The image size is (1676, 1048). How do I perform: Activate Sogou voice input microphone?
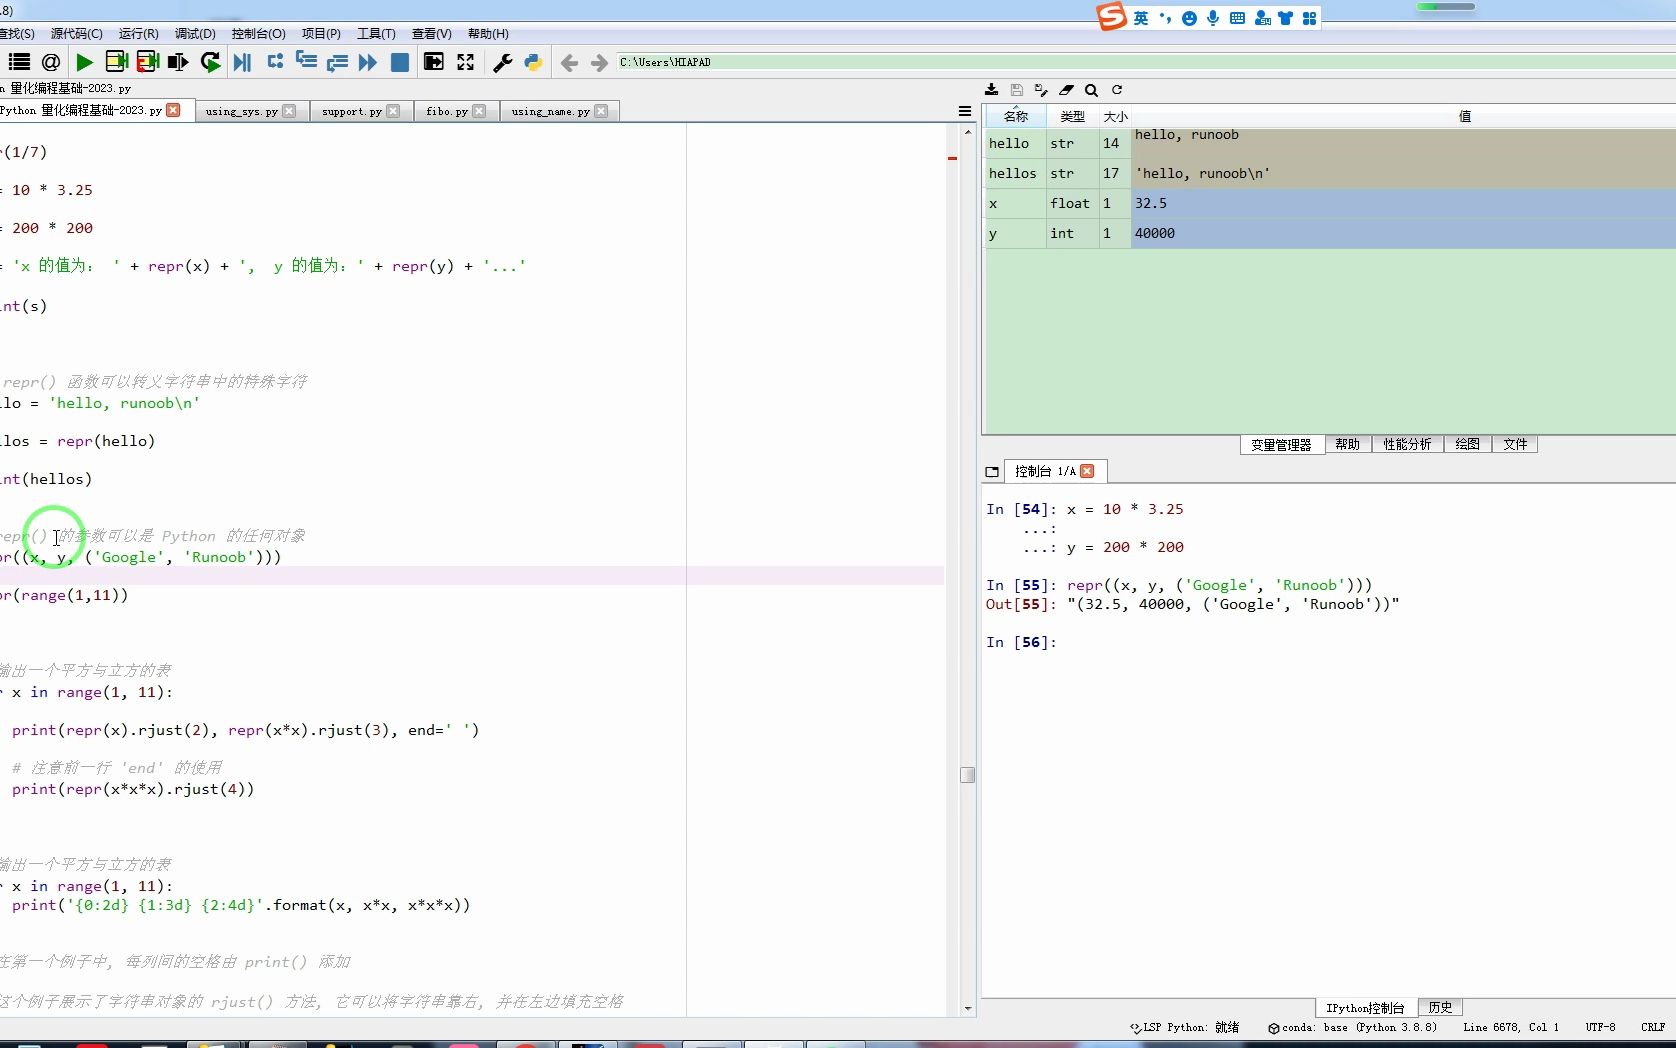(x=1213, y=18)
